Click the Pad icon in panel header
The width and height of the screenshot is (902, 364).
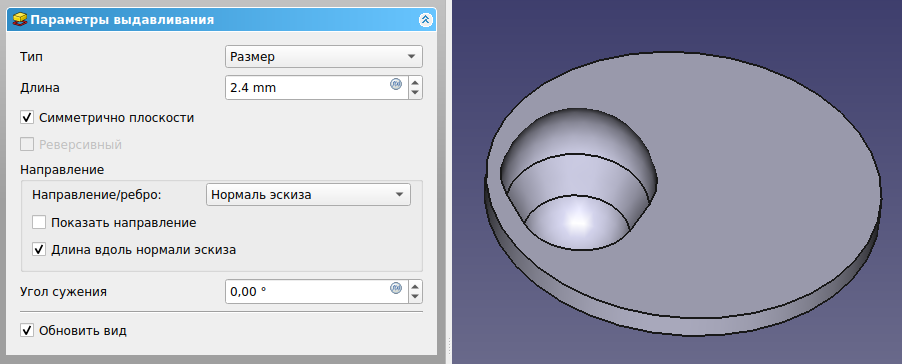[20, 20]
